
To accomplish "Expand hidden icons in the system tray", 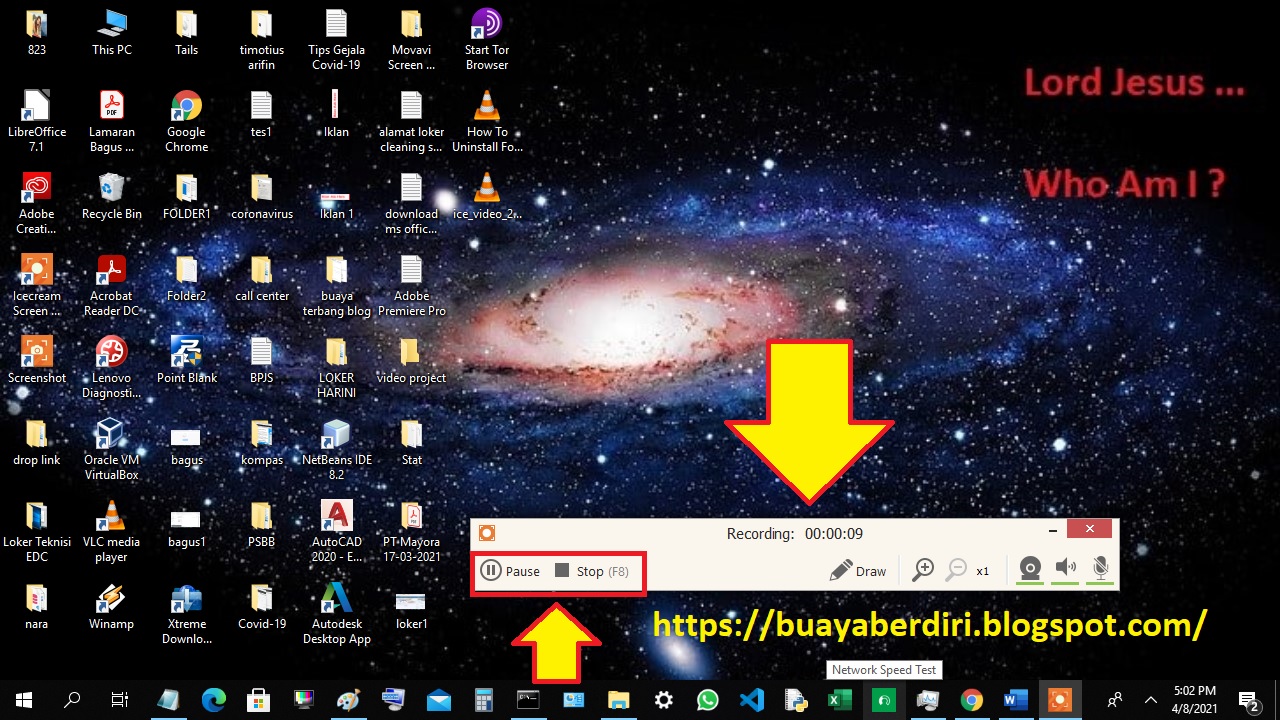I will pos(1150,700).
